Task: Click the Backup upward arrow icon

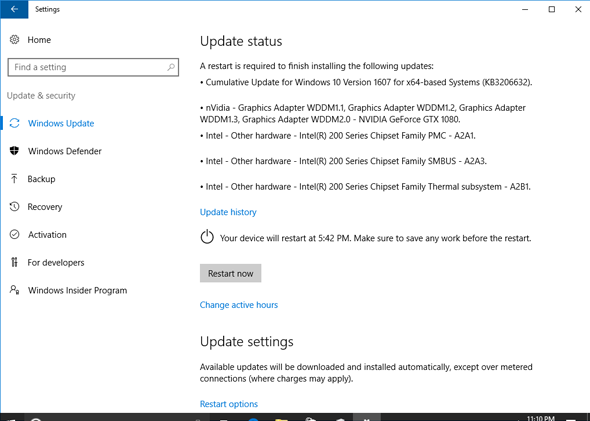Action: pos(14,179)
